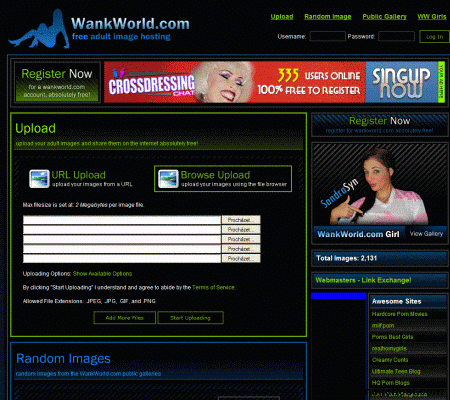The width and height of the screenshot is (450, 400).
Task: Click the Allowed File Extensions text line
Action: 89,301
